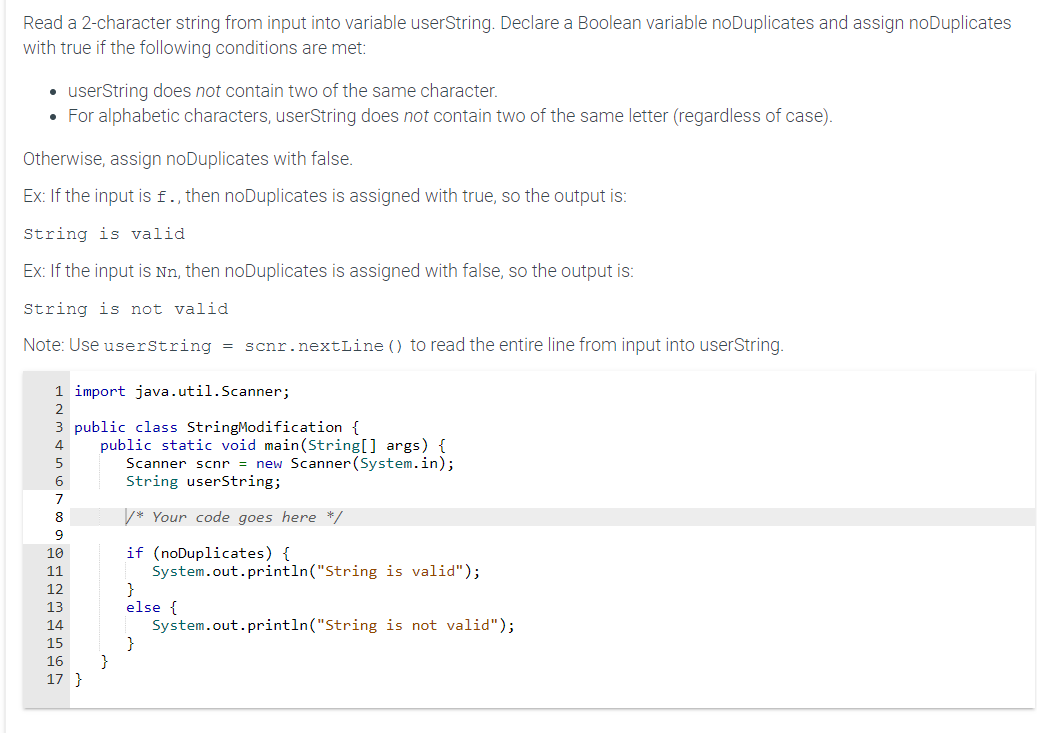Click line number 1 in the gutter
The image size is (1037, 733).
click(x=58, y=391)
